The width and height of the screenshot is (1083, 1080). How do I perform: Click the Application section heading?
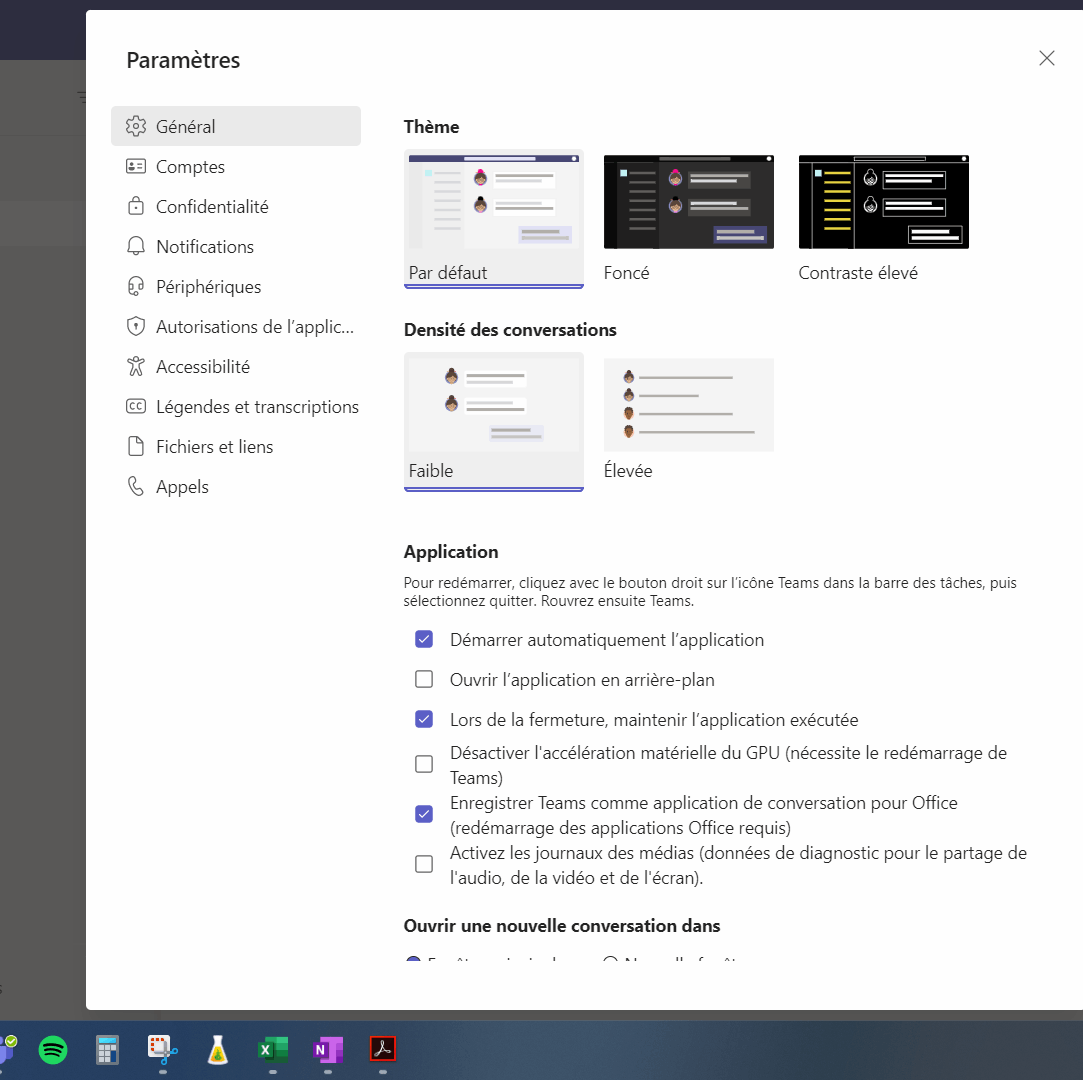coord(451,552)
